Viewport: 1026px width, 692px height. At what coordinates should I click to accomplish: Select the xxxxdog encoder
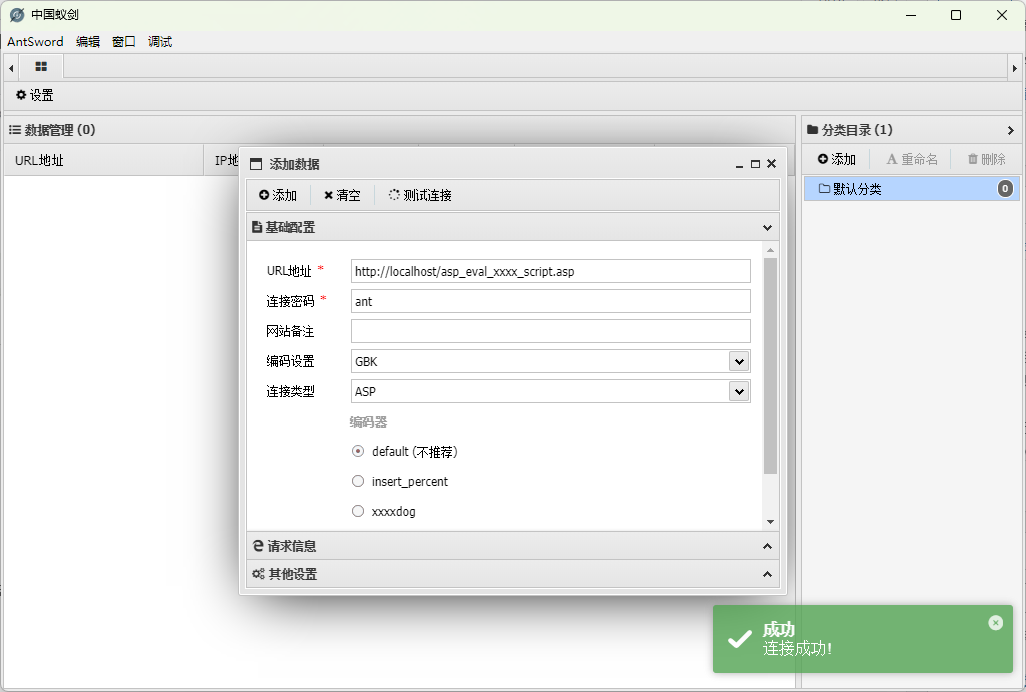[x=357, y=511]
